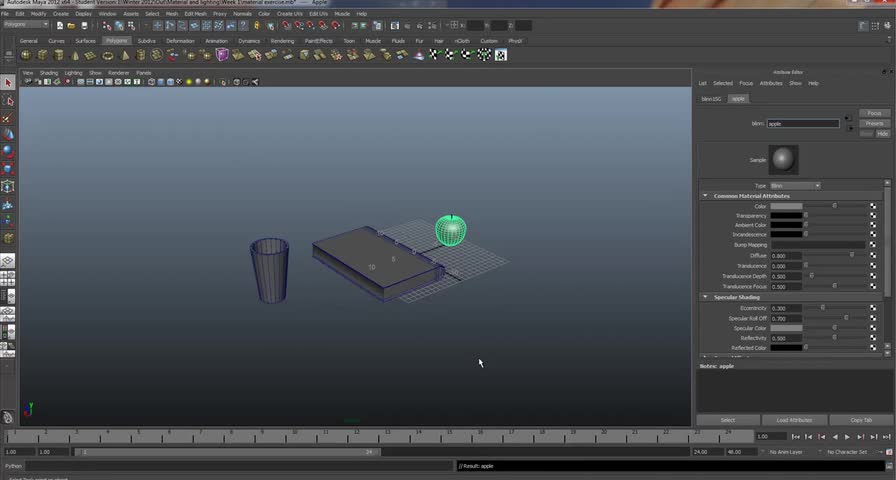Open the Create UVs menu
The width and height of the screenshot is (896, 480).
coord(291,14)
